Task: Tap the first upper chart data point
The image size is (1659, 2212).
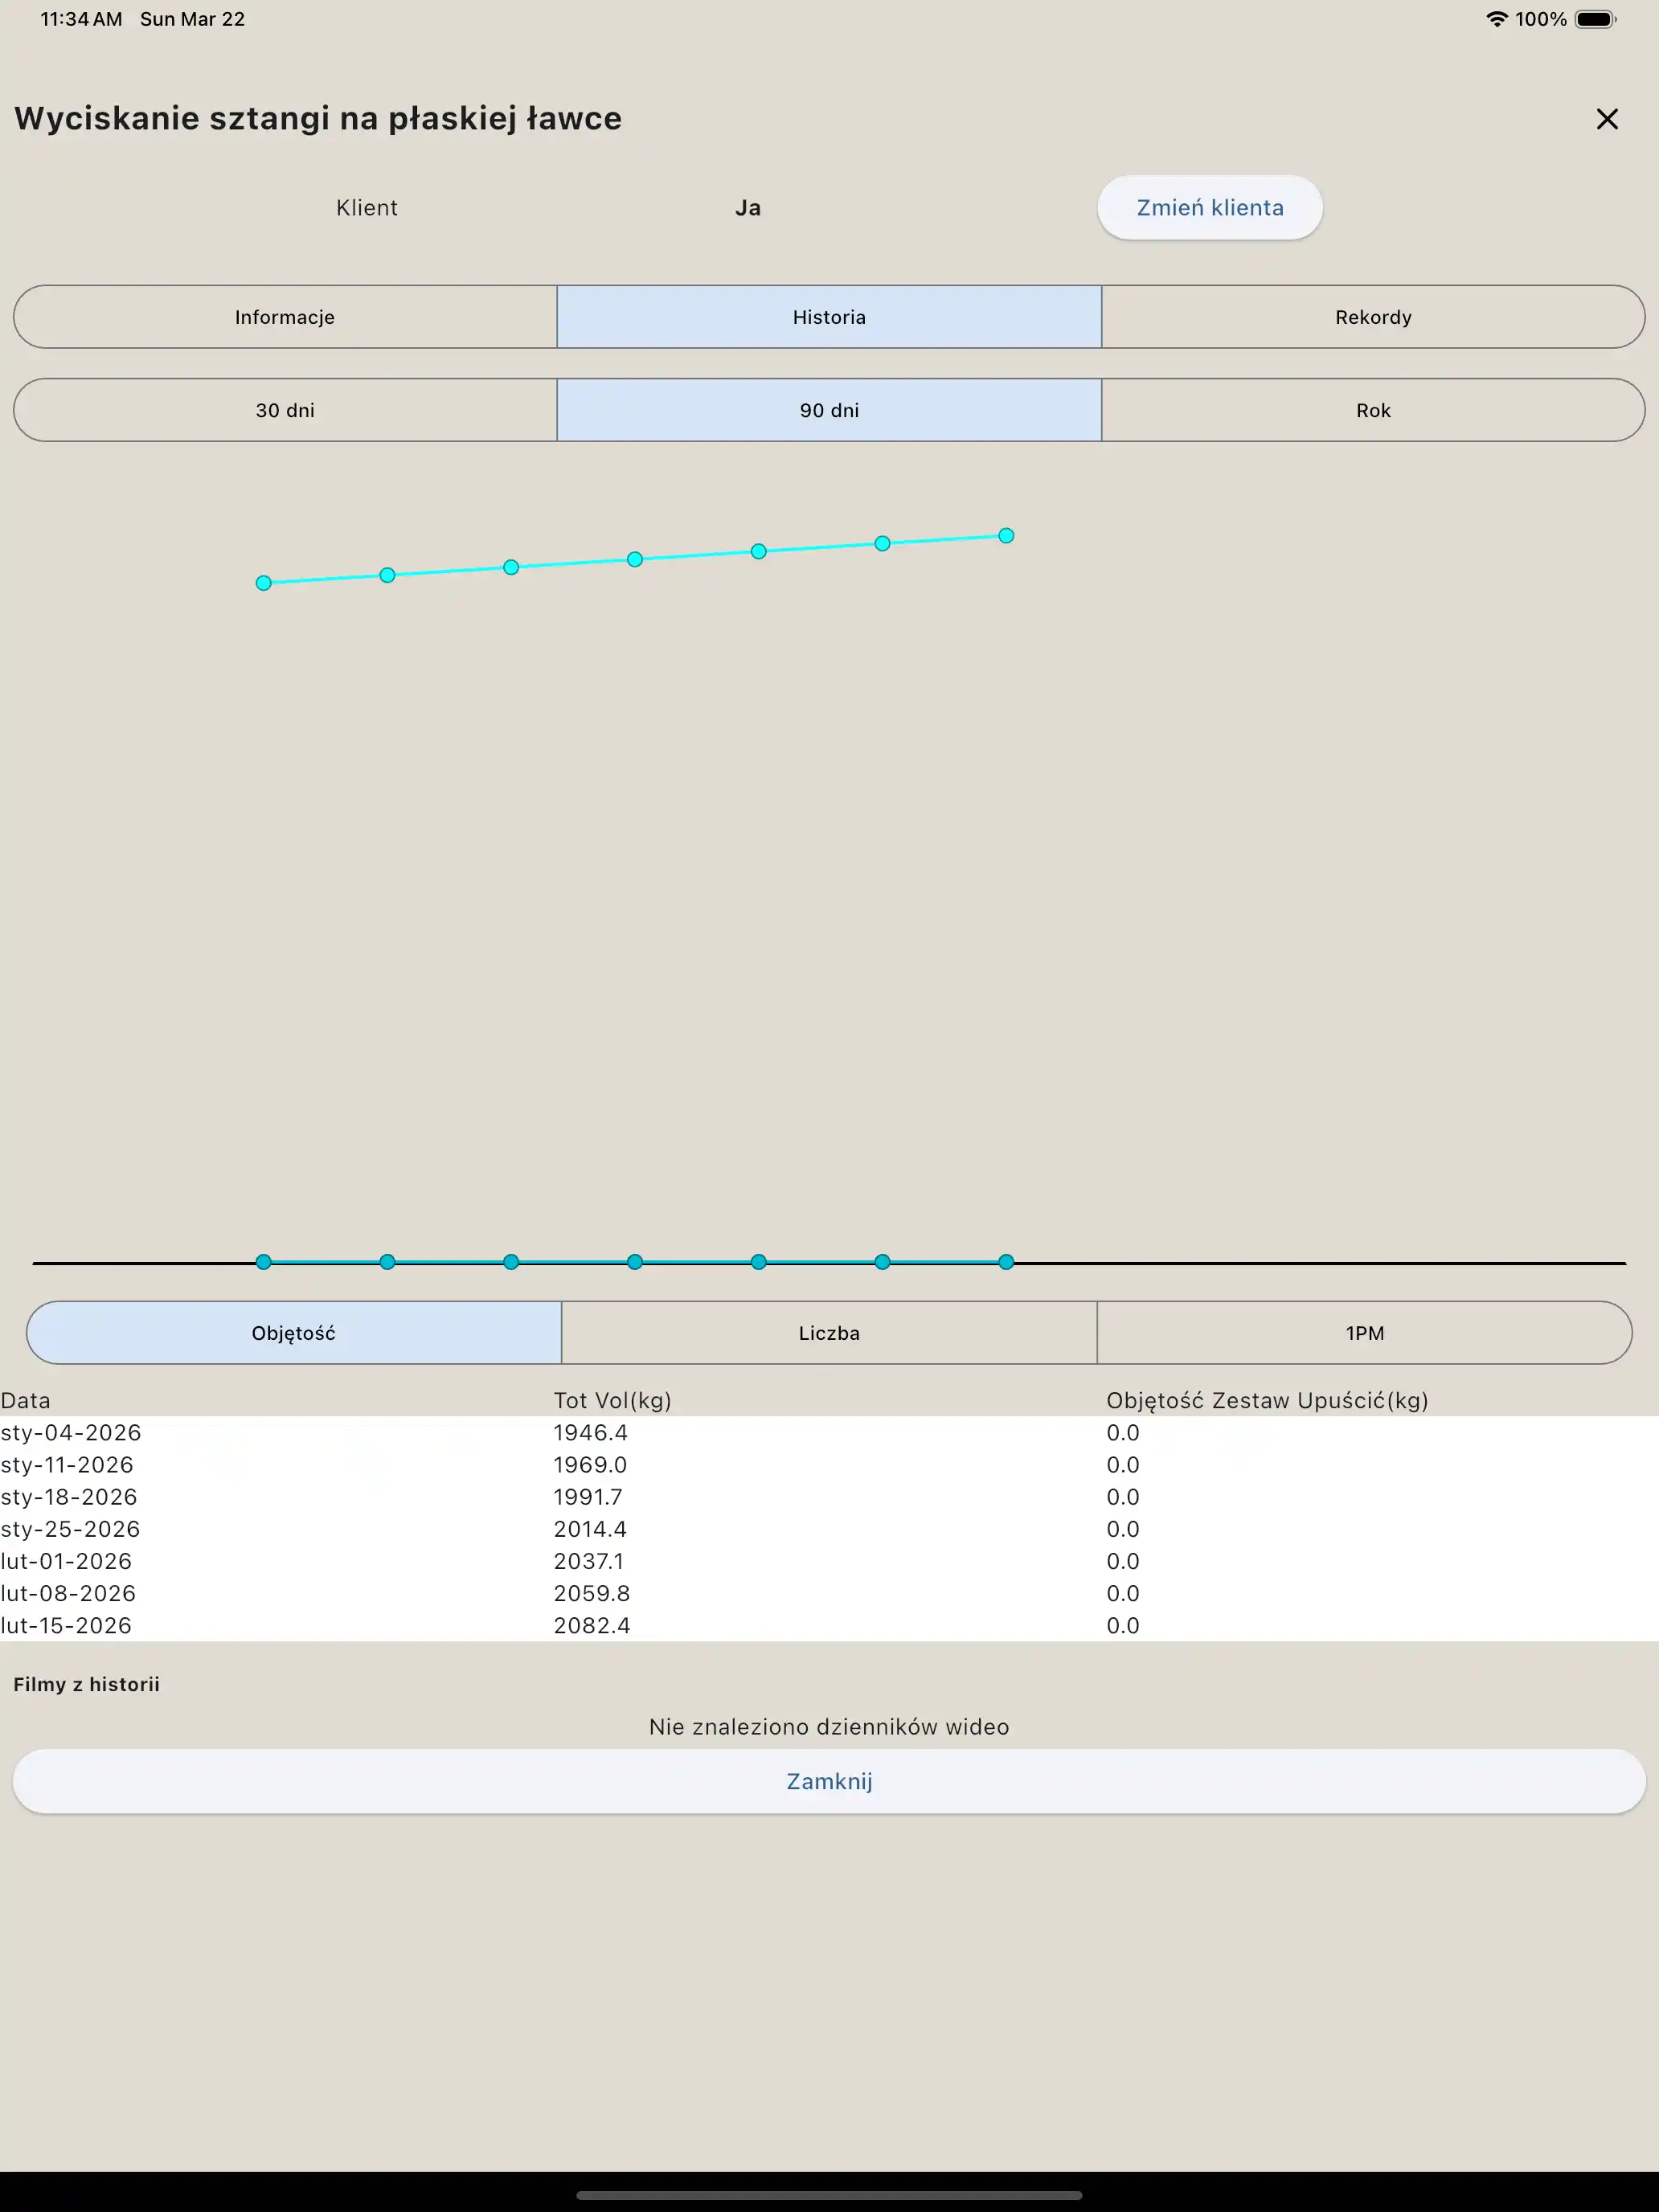Action: pos(264,583)
